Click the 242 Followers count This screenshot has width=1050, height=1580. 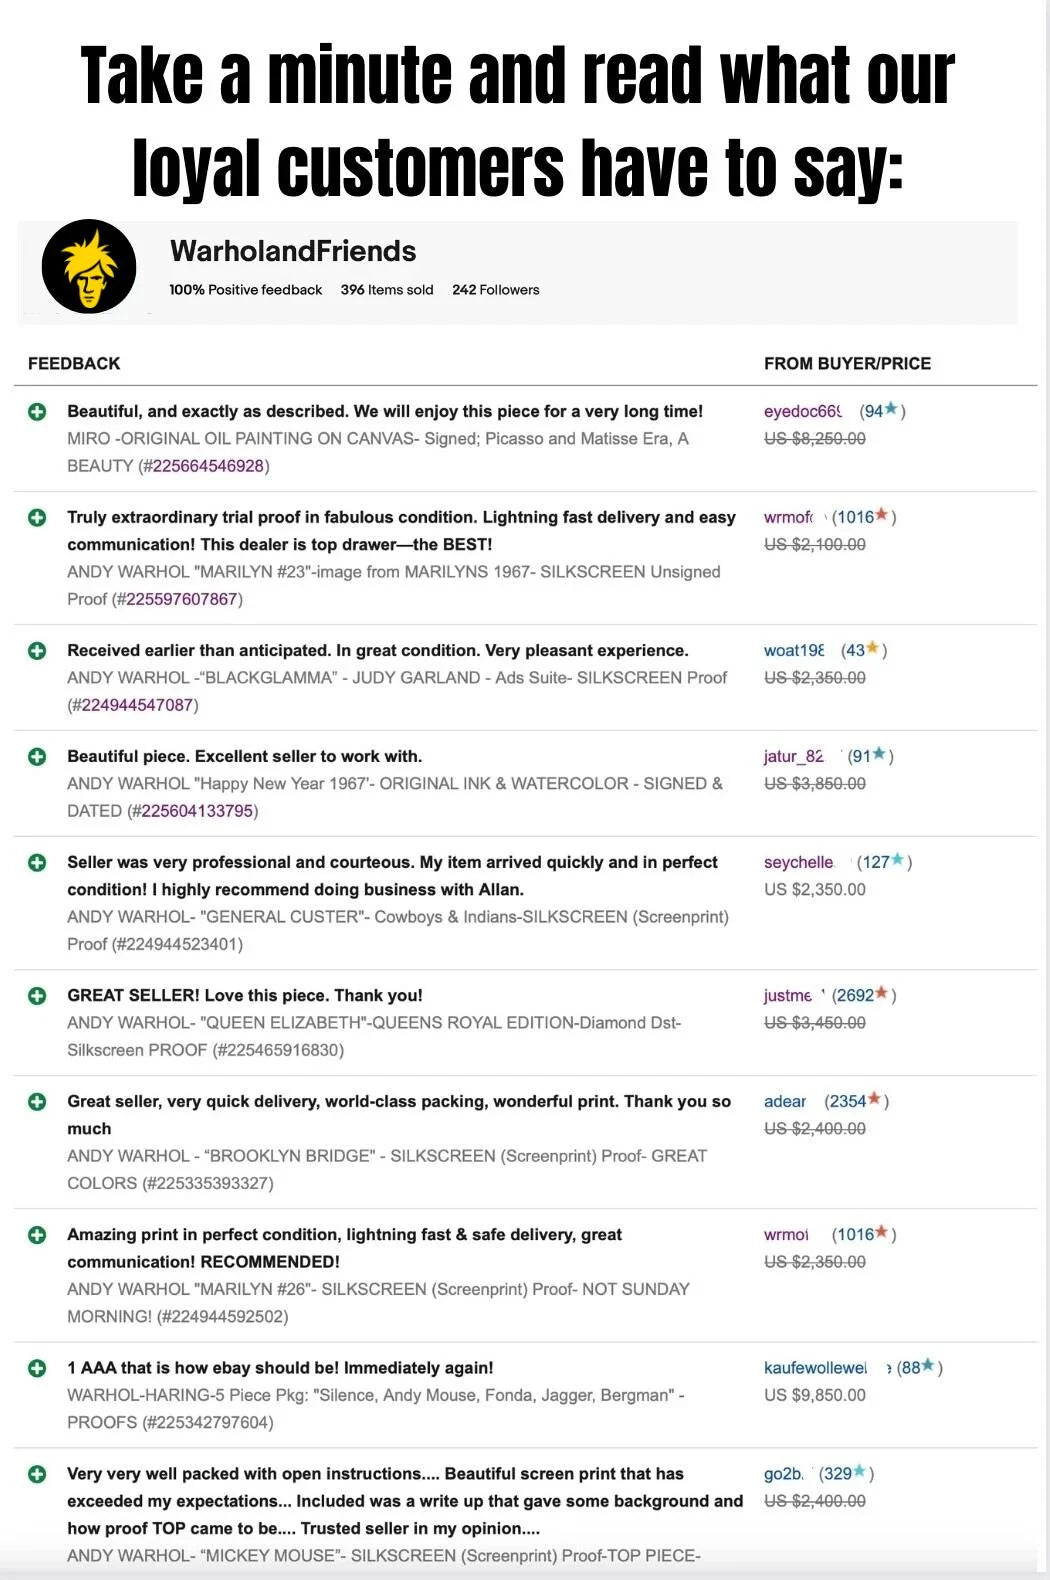tap(496, 290)
